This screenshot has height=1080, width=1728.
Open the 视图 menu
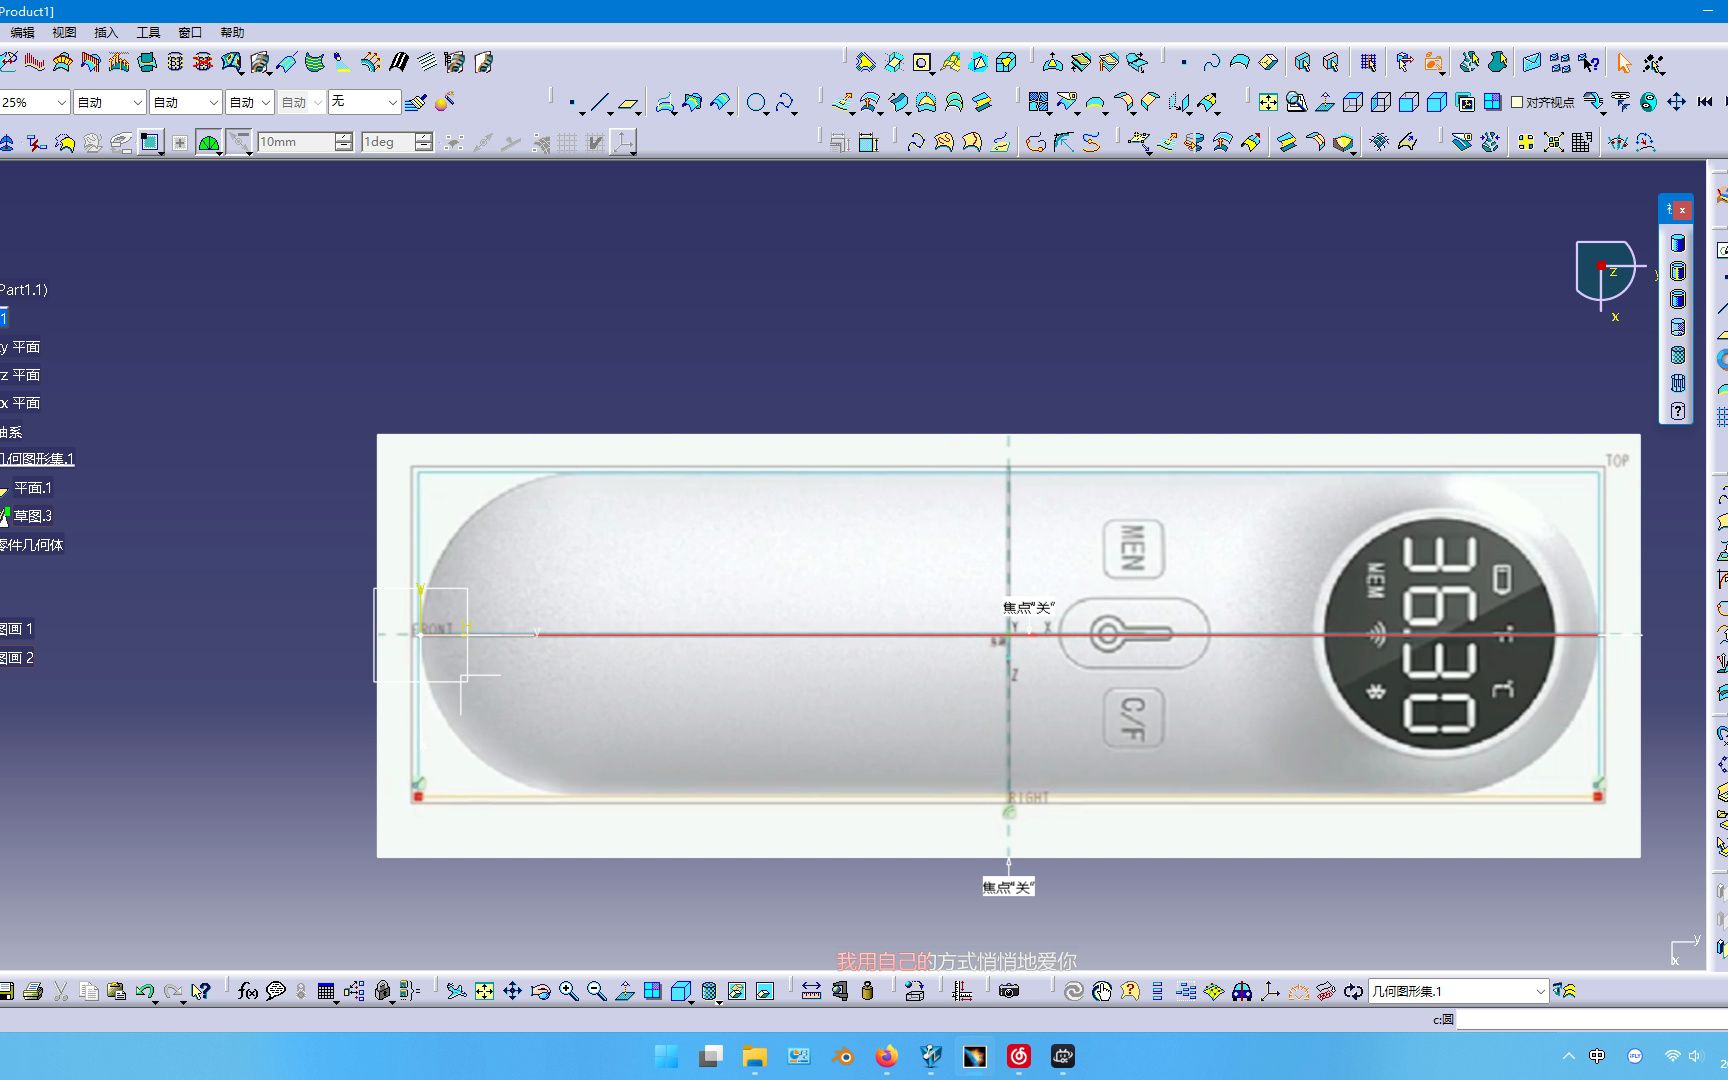coord(64,32)
